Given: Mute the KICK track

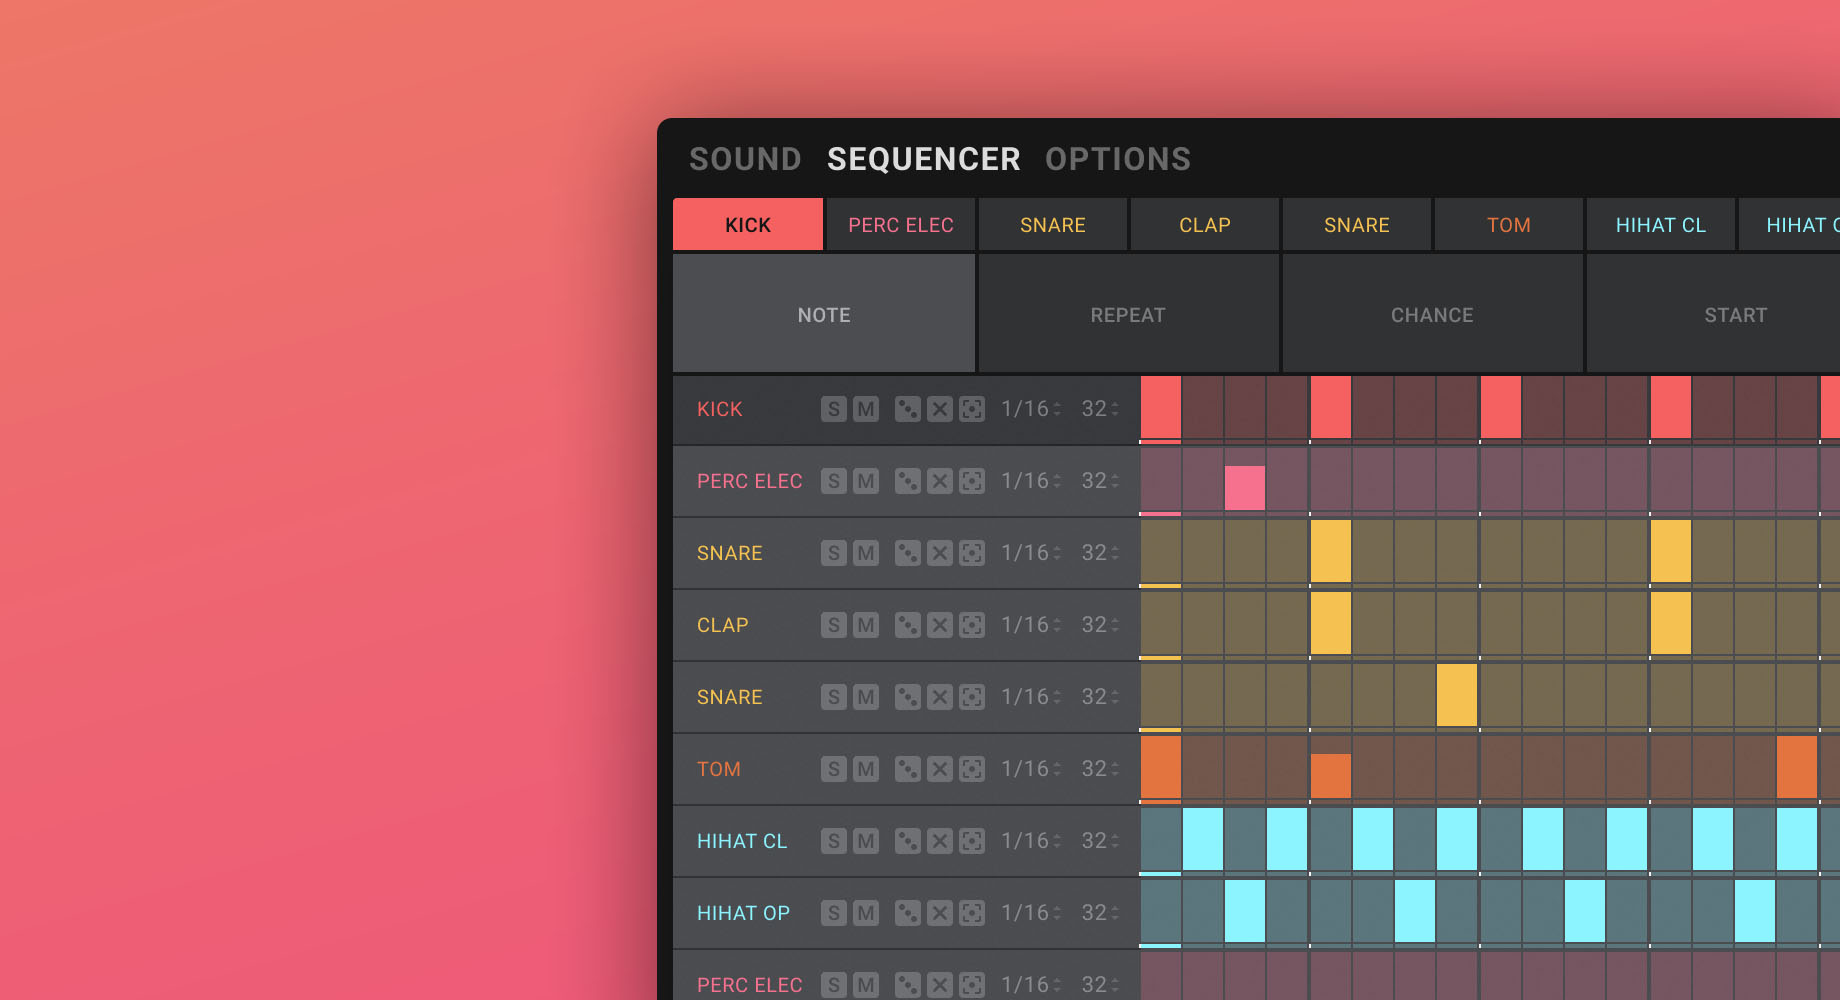Looking at the screenshot, I should (x=866, y=409).
